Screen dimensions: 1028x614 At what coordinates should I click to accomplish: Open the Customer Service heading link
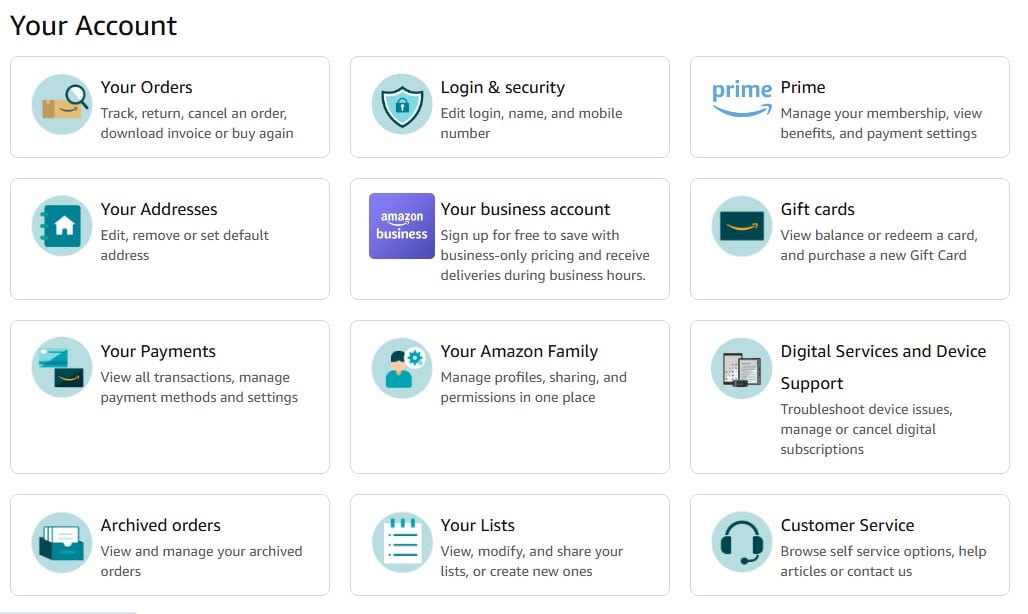(847, 526)
